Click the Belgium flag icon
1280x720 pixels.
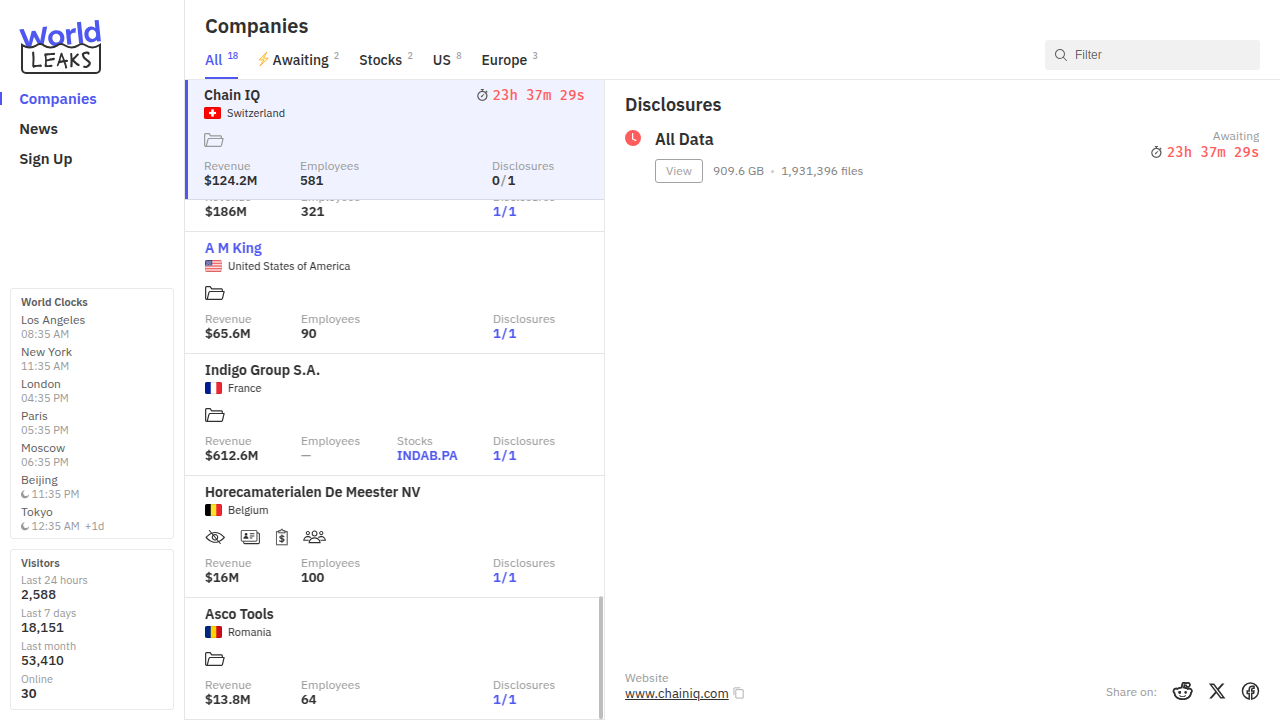point(213,511)
